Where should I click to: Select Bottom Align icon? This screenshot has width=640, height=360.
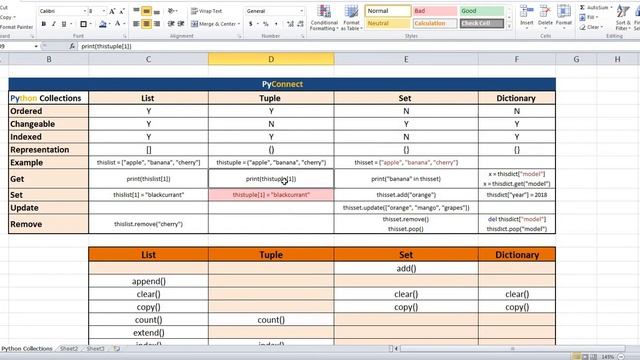pos(157,11)
